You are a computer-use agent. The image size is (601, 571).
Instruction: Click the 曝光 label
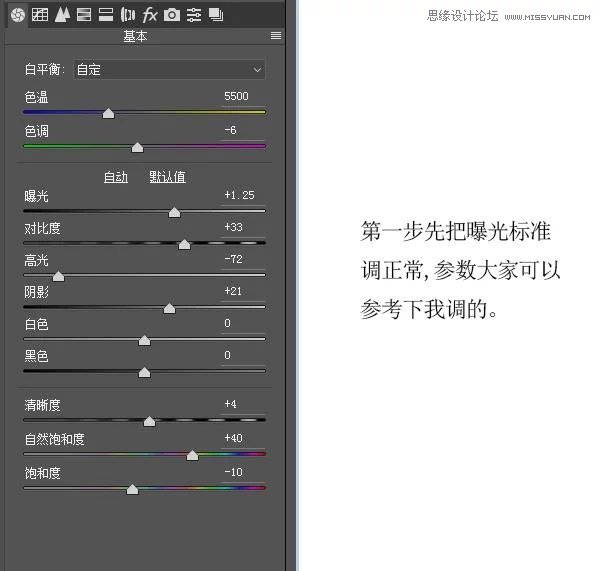(x=36, y=196)
